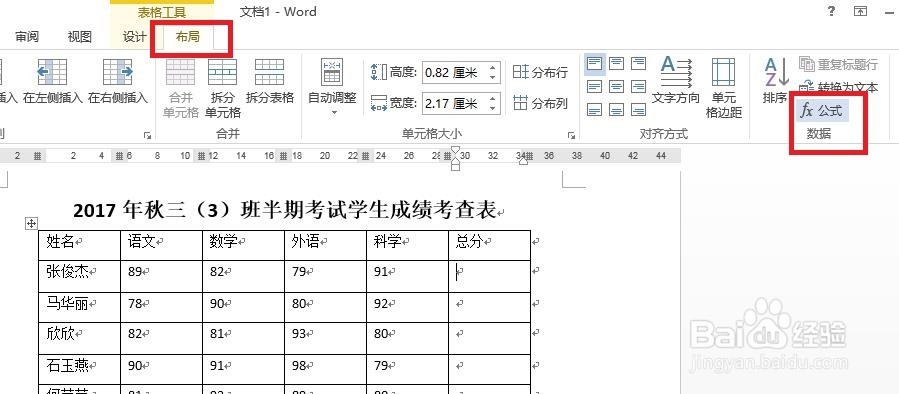This screenshot has height=394, width=899.
Task: Select Align Center Left alignment icon
Action: point(595,87)
